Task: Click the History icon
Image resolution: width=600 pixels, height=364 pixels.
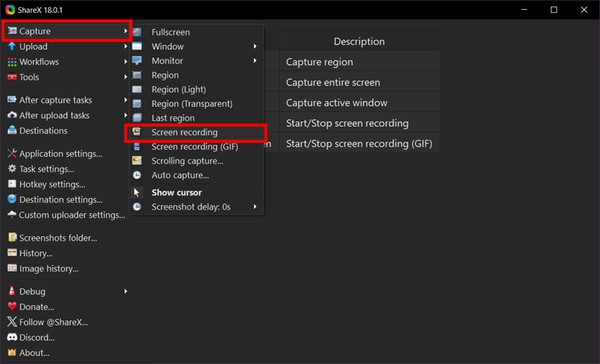Action: pos(12,253)
